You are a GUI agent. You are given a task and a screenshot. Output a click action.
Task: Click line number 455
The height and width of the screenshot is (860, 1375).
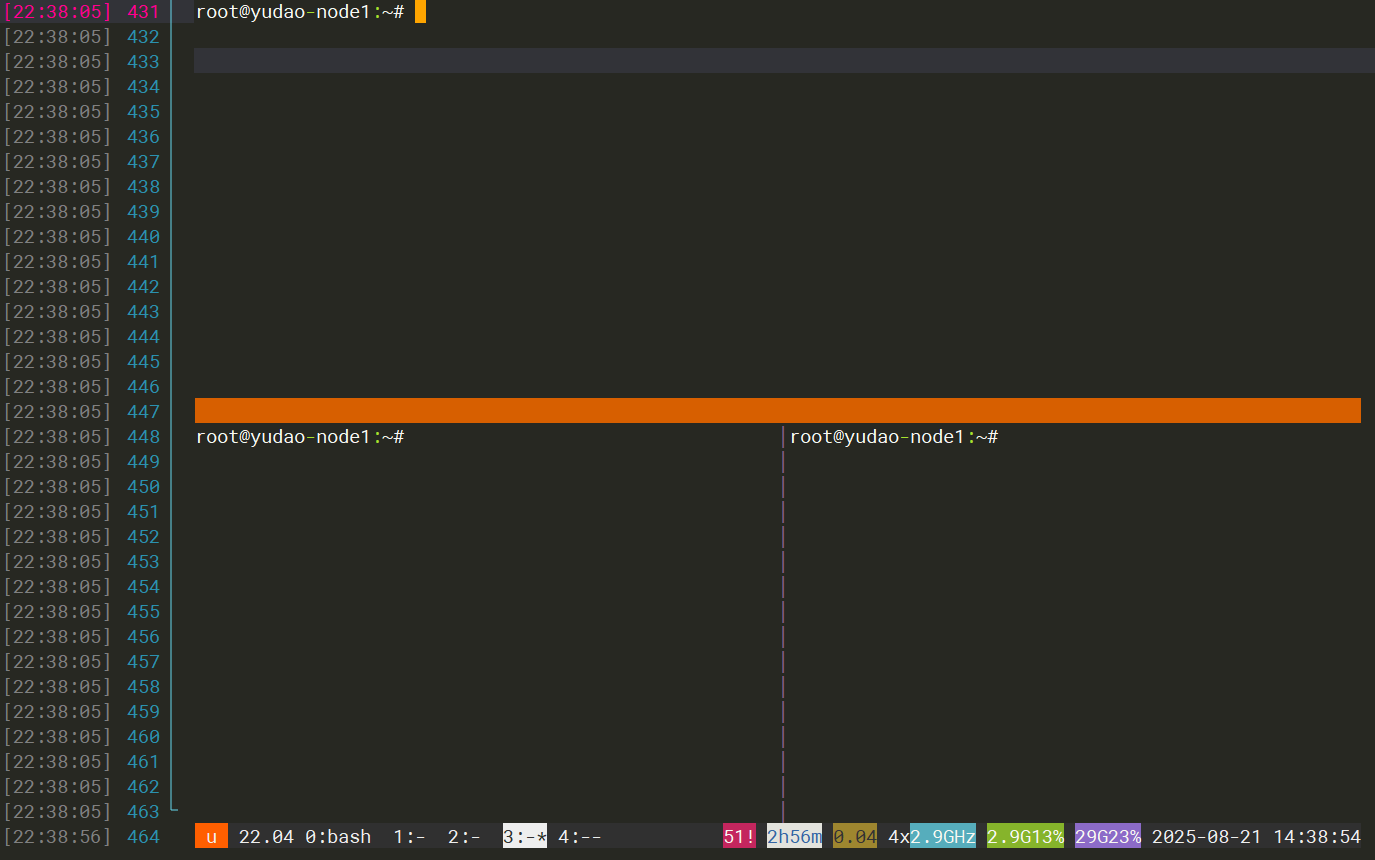click(x=143, y=612)
